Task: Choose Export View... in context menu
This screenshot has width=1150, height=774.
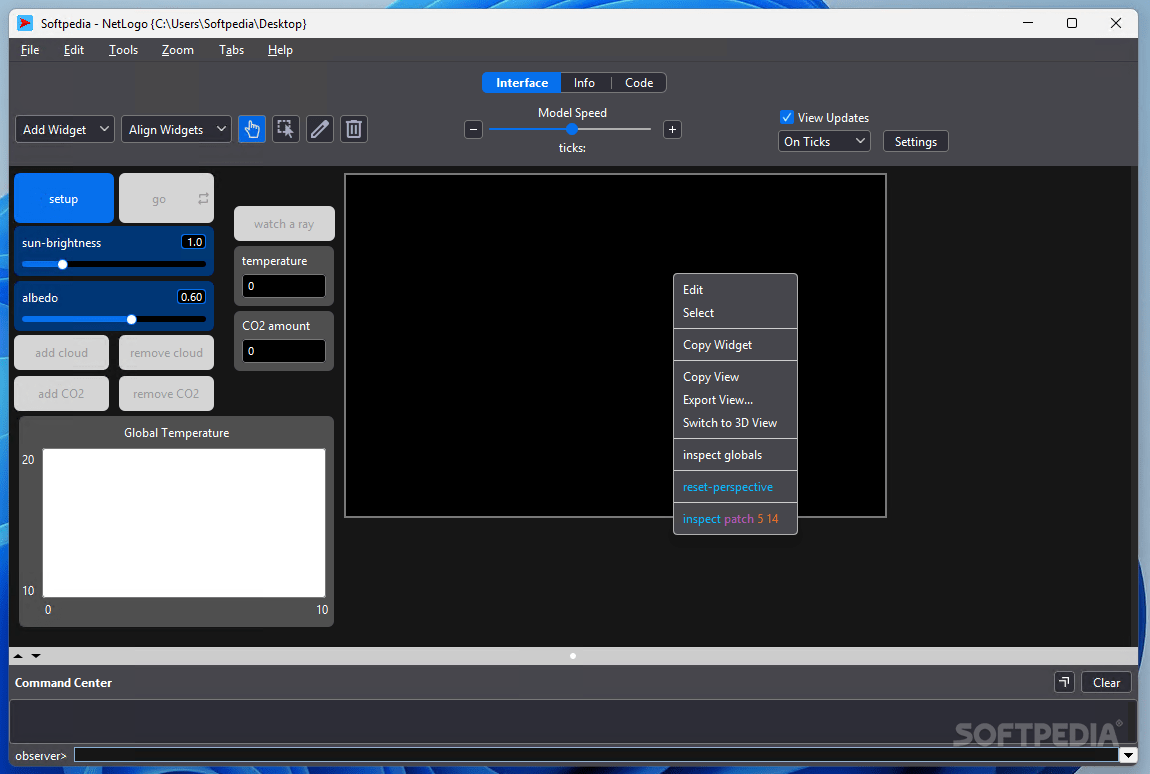Action: [735, 400]
